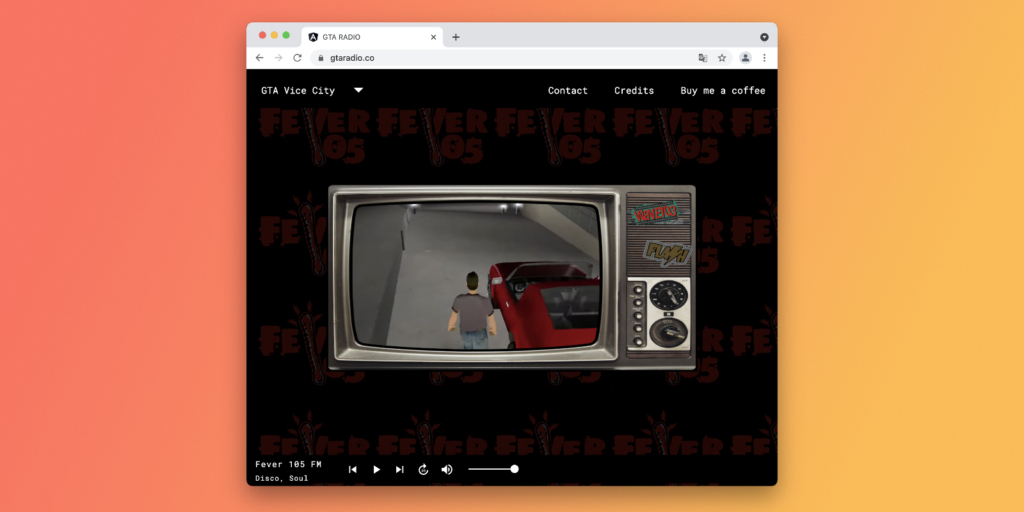Screen dimensions: 1024x512
Task: Mute audio using the speaker icon
Action: 447,470
